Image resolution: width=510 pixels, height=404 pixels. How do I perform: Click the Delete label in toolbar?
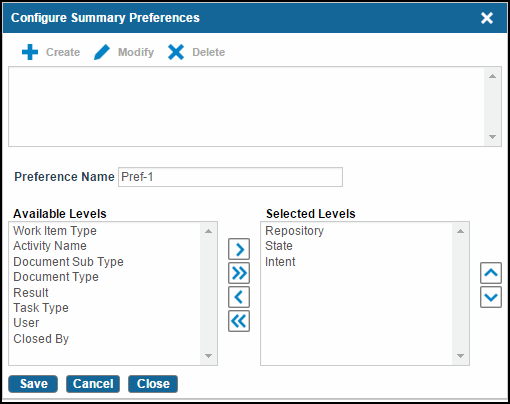pos(209,52)
